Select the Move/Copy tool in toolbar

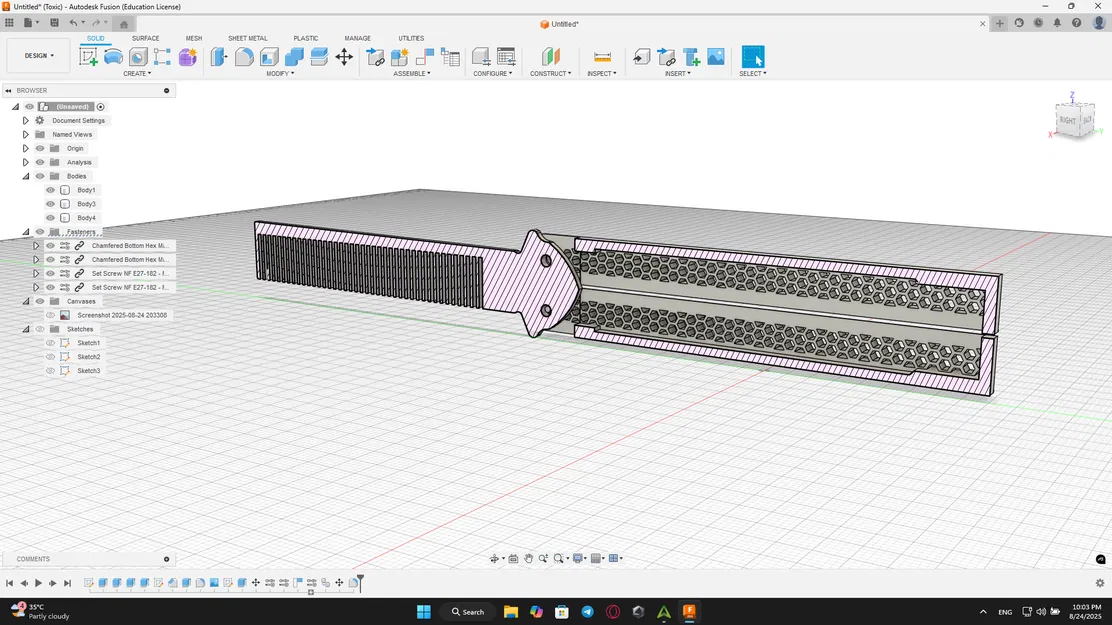click(x=344, y=57)
